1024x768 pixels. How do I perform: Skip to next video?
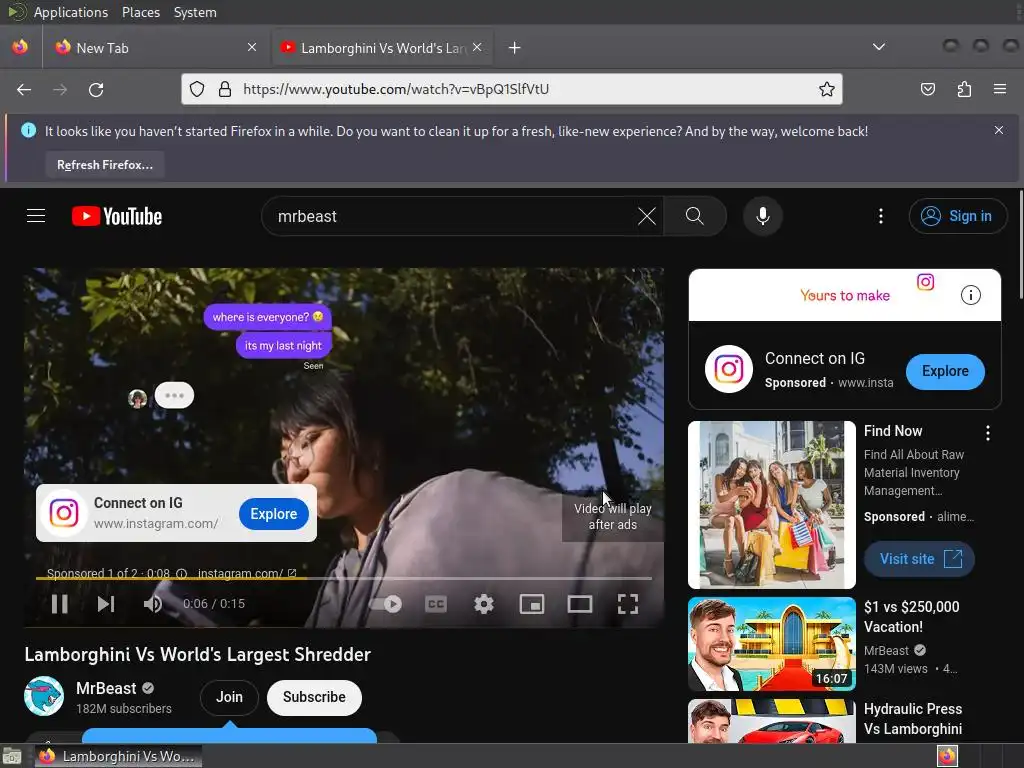pos(106,604)
